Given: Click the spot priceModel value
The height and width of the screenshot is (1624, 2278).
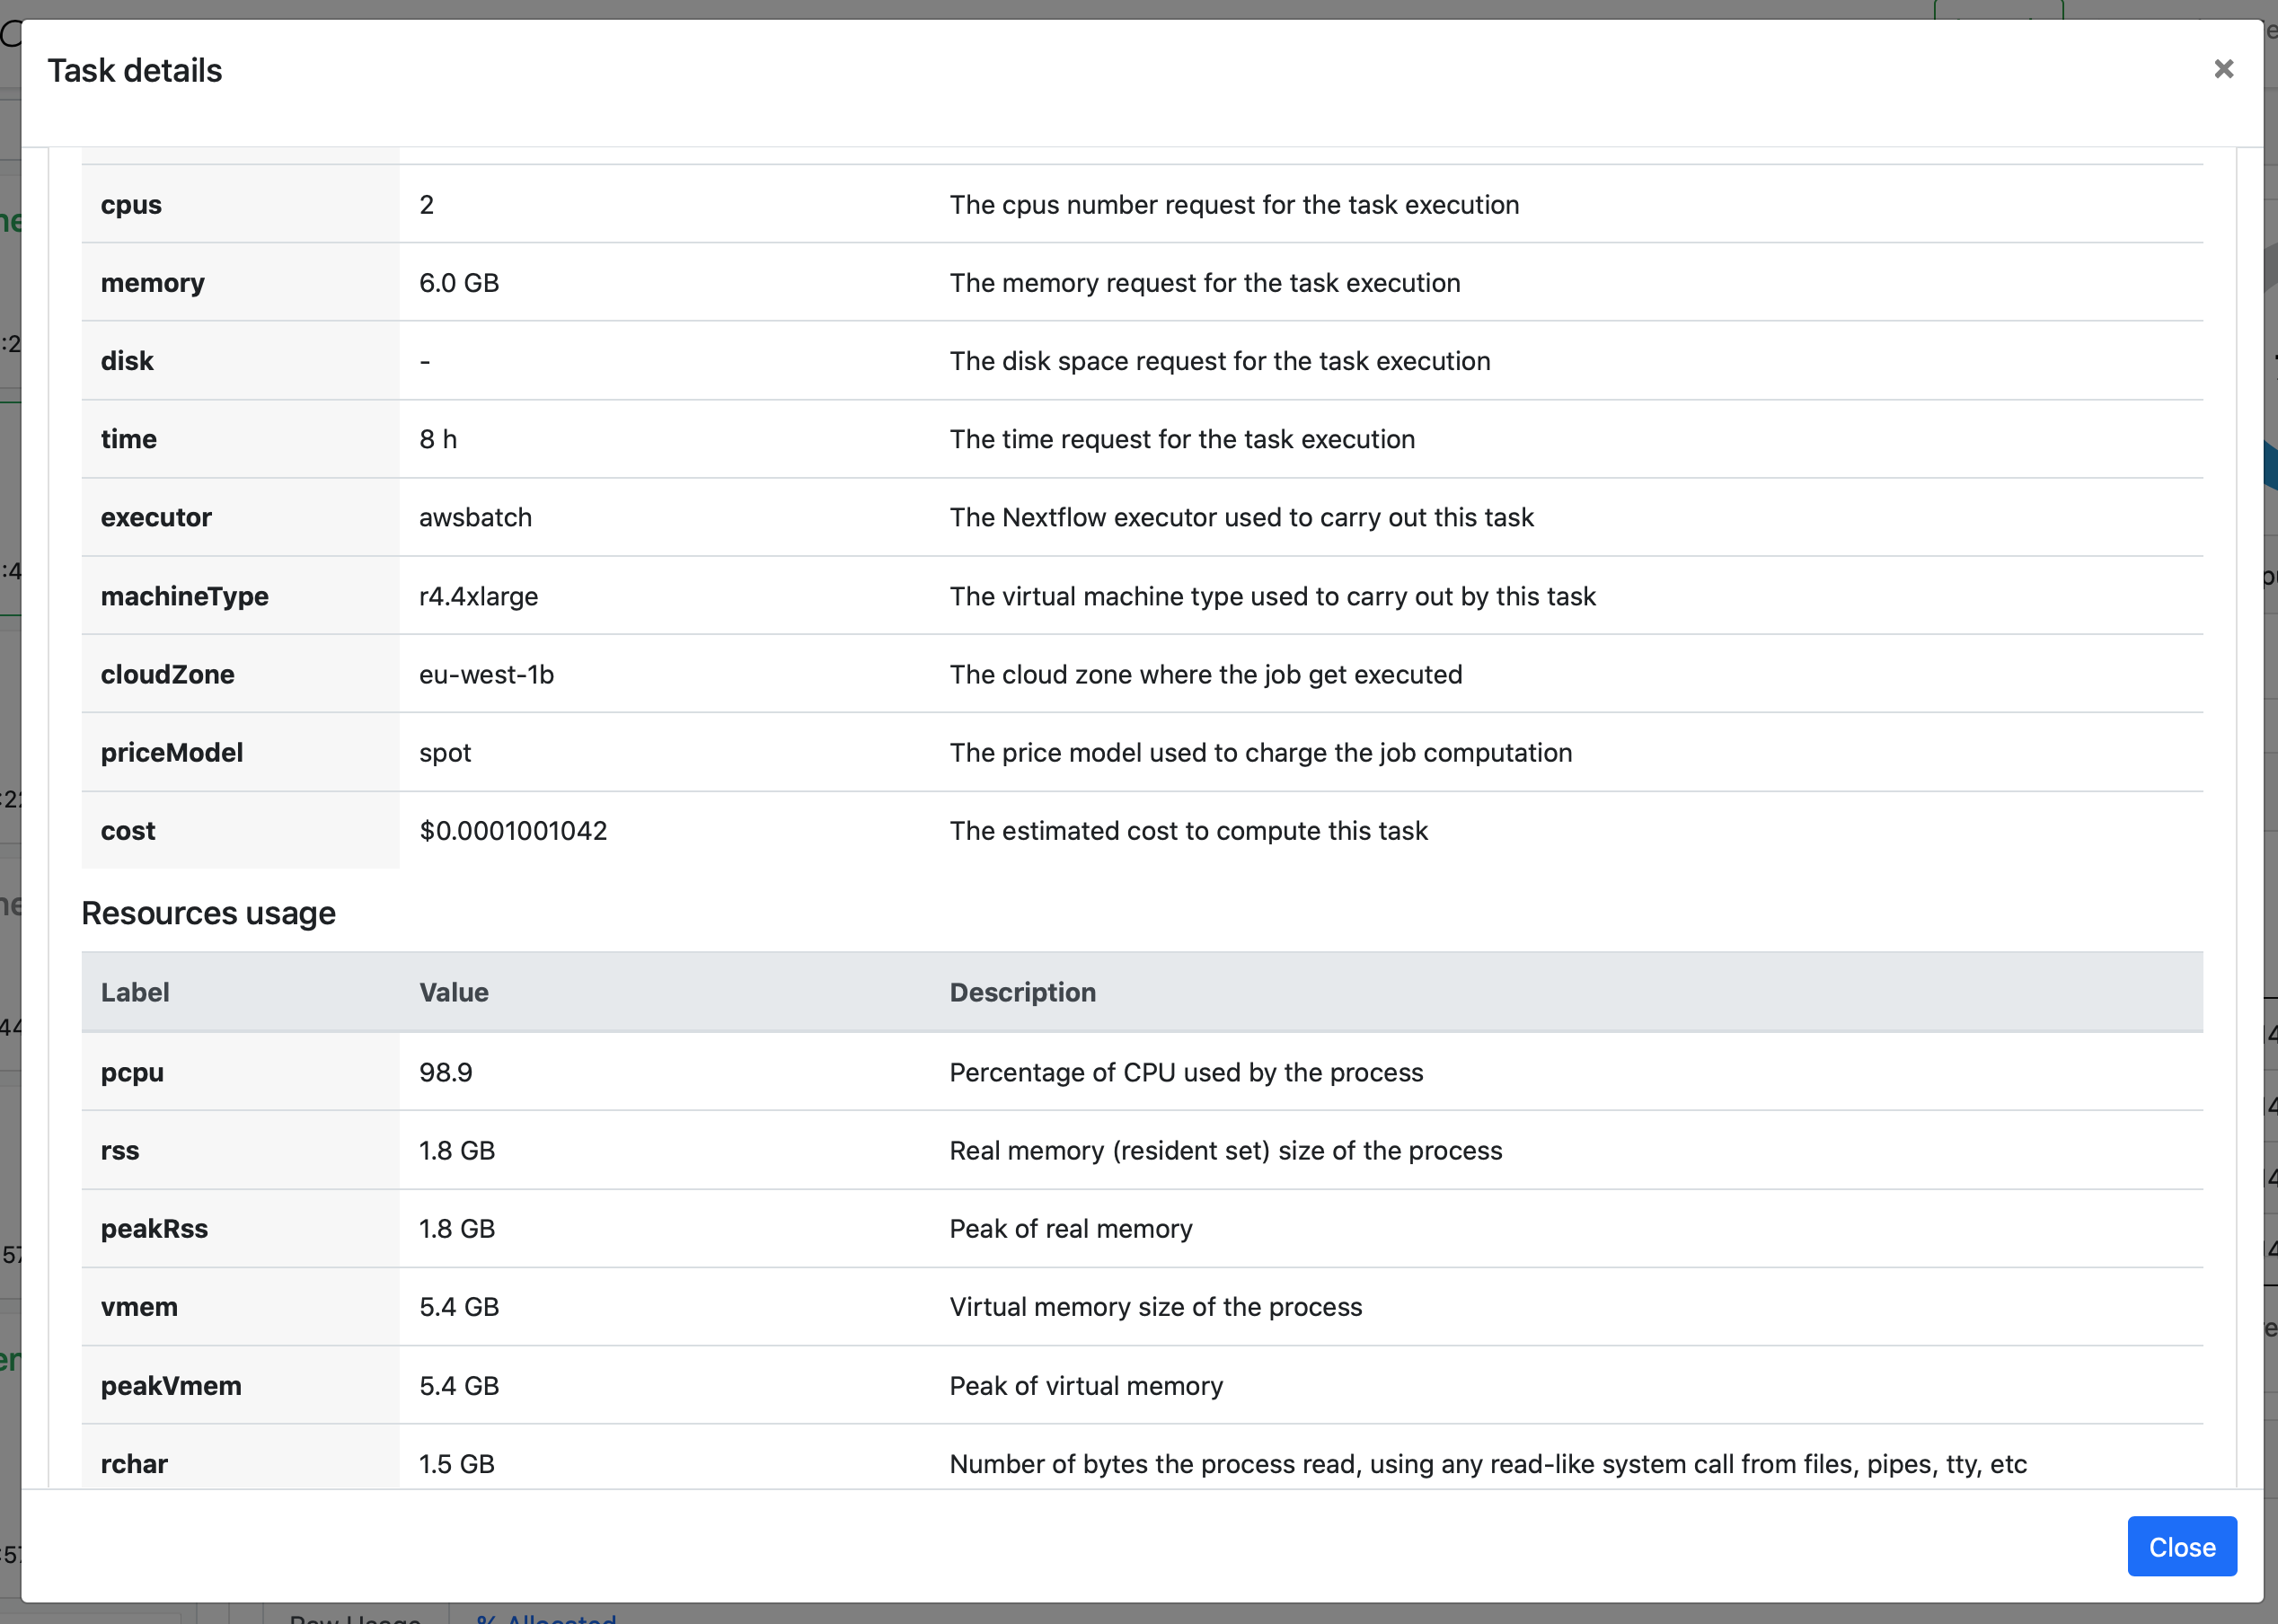Looking at the screenshot, I should [445, 752].
